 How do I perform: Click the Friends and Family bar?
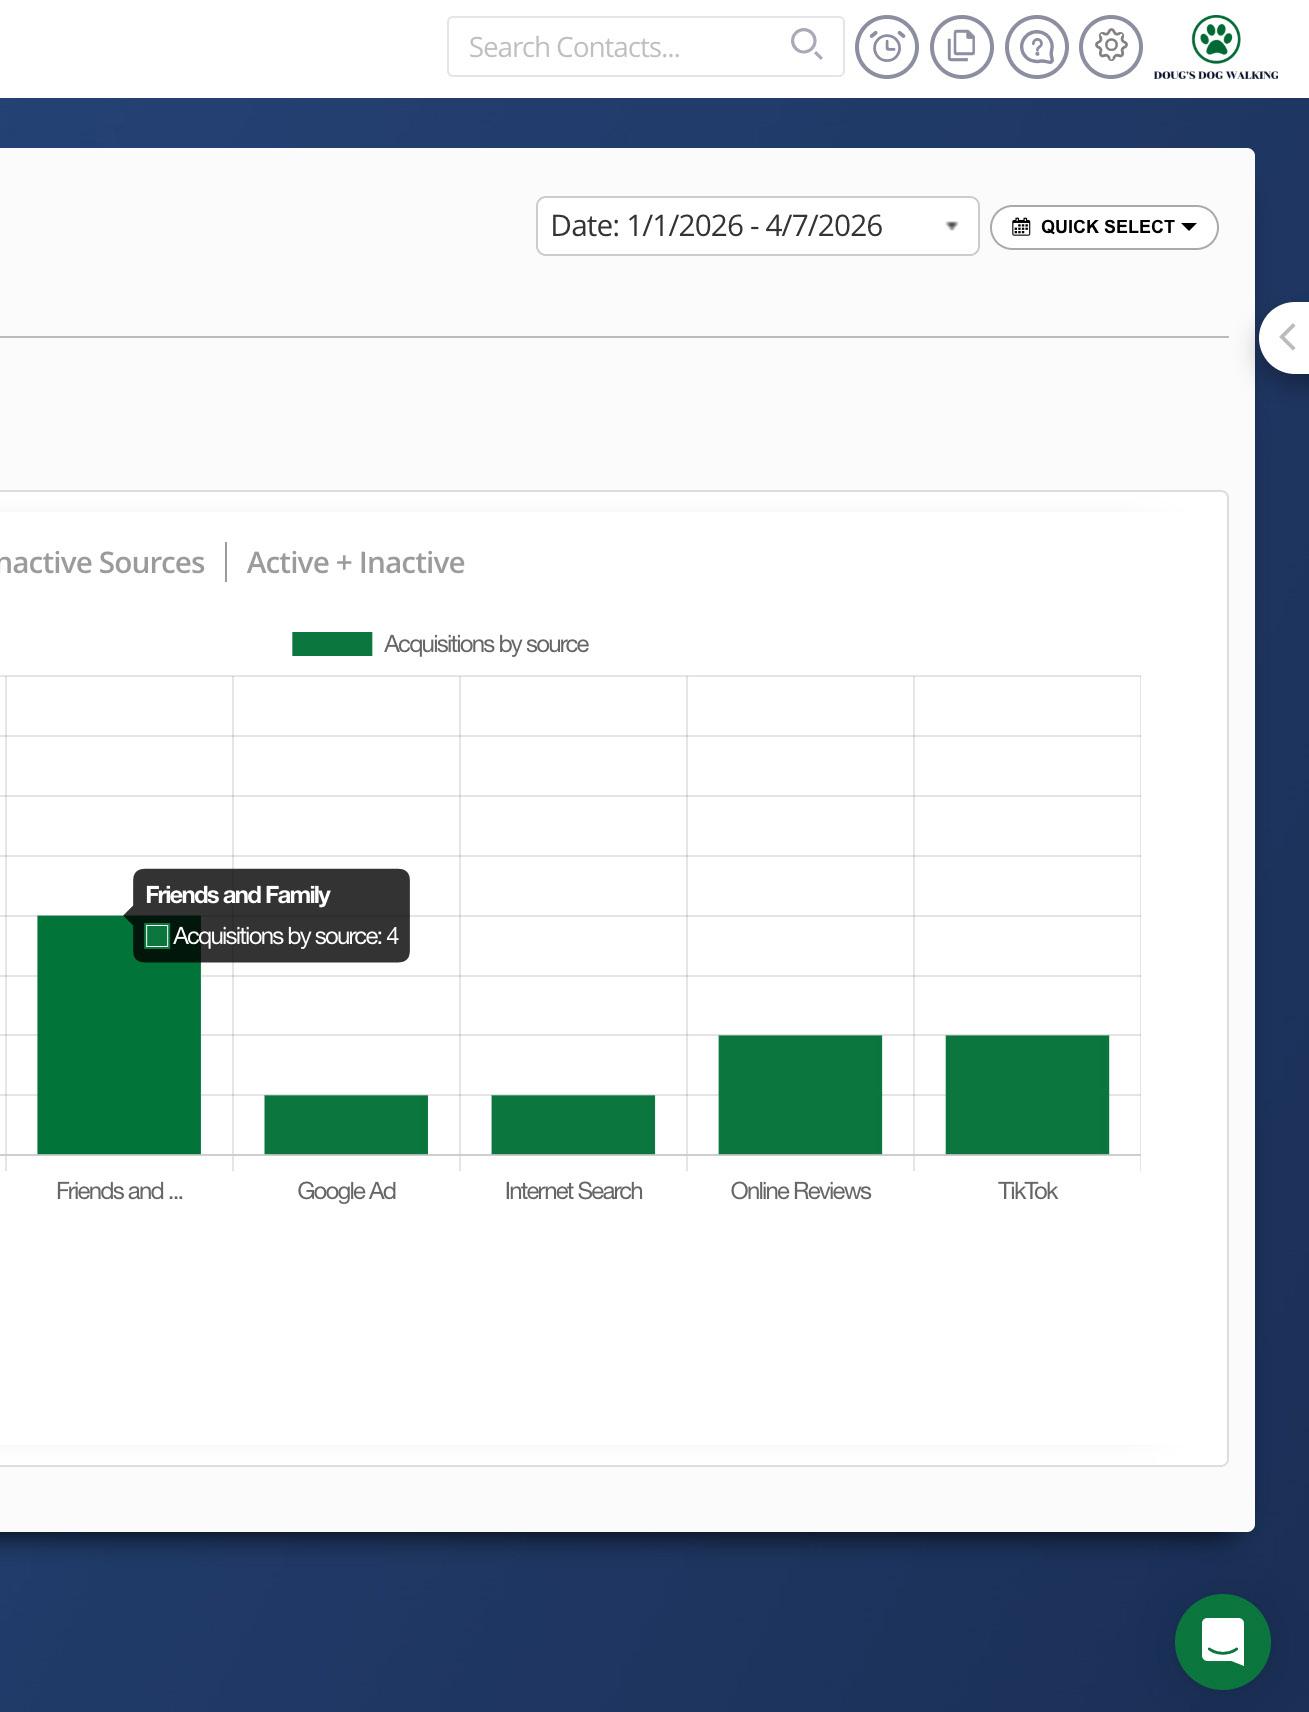119,1035
